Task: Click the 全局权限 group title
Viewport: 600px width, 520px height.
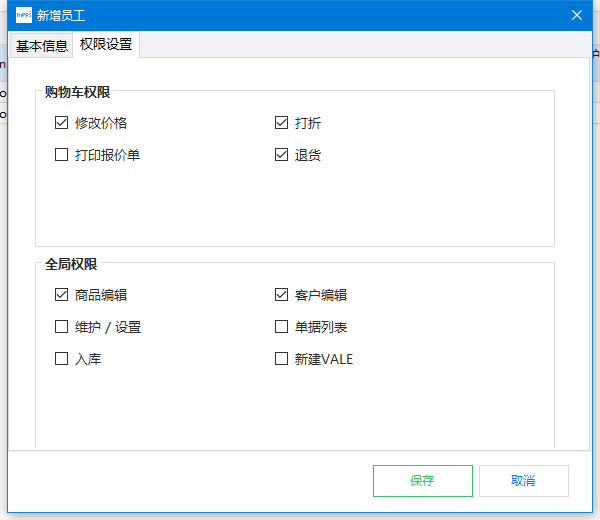Action: (x=71, y=264)
